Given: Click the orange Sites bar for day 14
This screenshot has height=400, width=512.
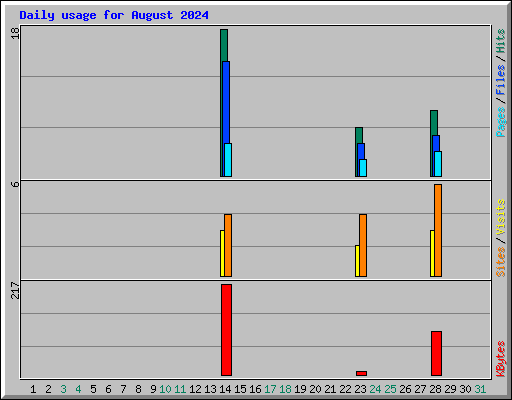Looking at the screenshot, I should coord(228,246).
